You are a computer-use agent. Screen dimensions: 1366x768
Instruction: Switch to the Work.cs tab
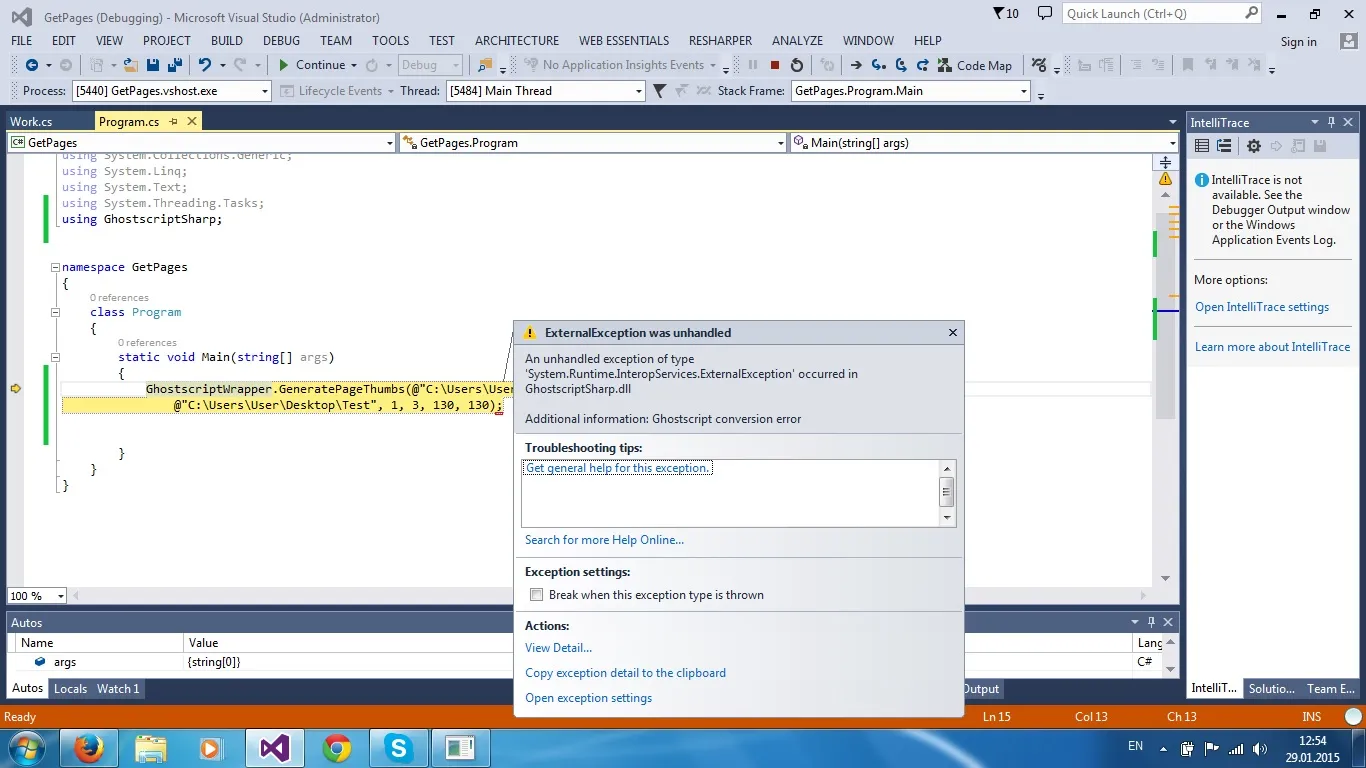pos(31,121)
